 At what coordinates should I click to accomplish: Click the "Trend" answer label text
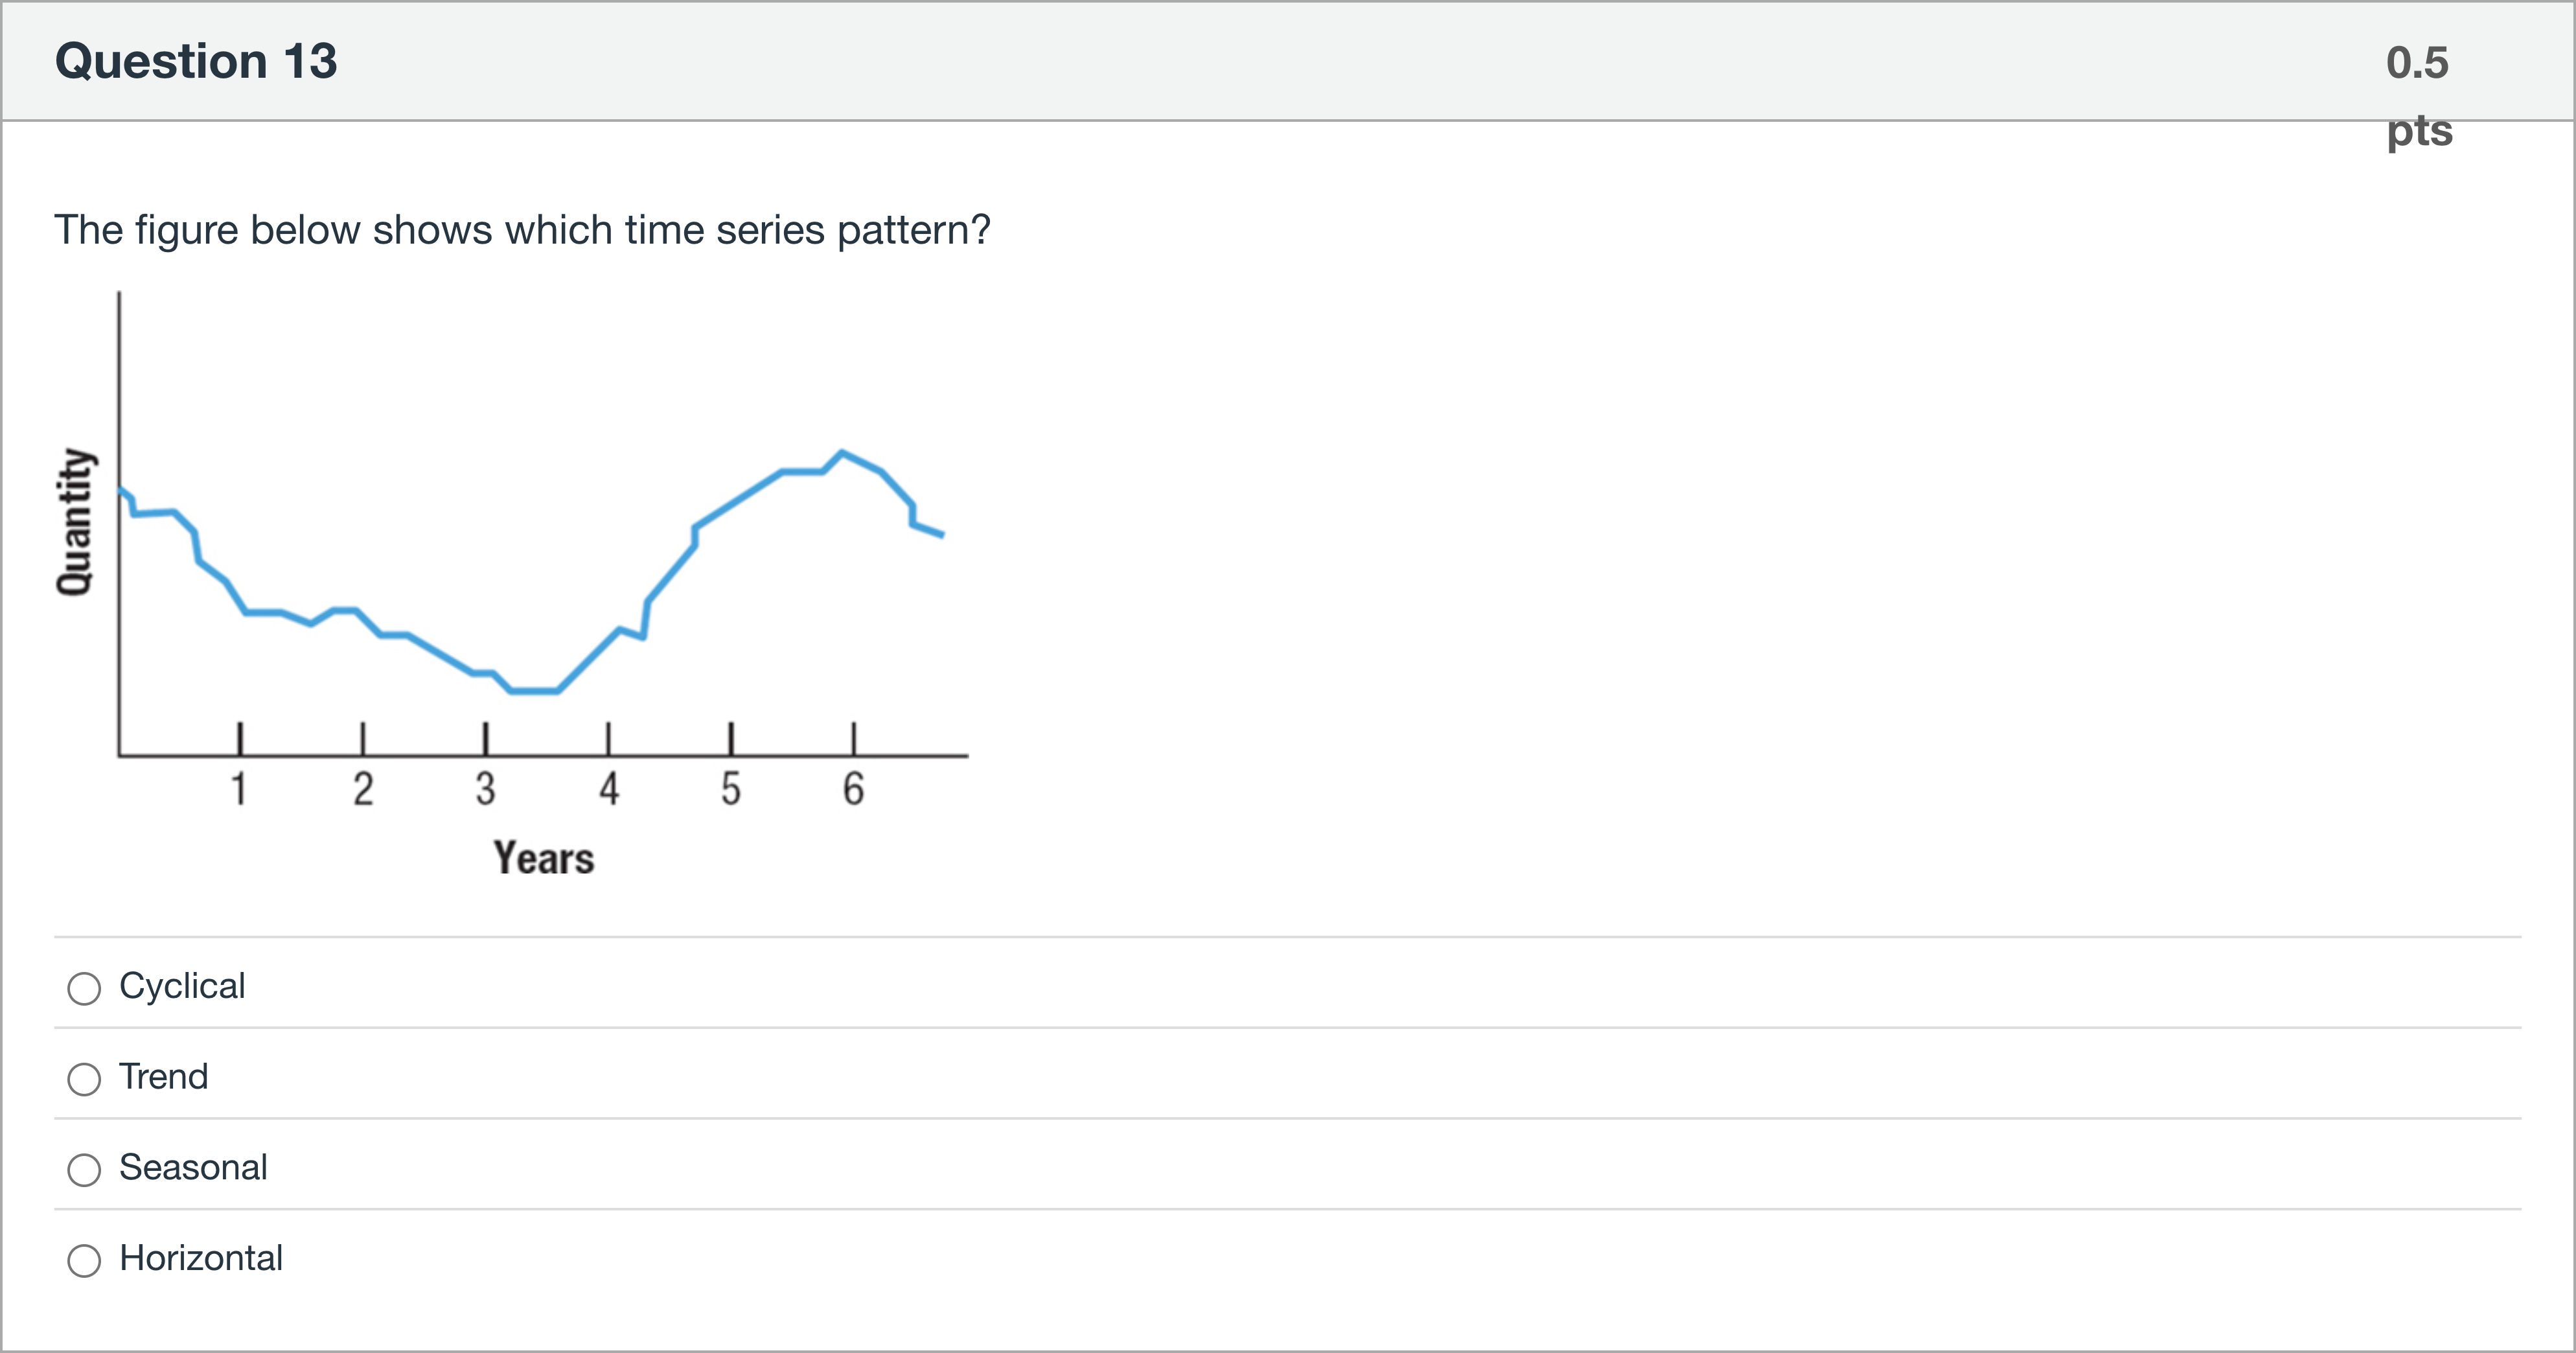(x=164, y=1077)
